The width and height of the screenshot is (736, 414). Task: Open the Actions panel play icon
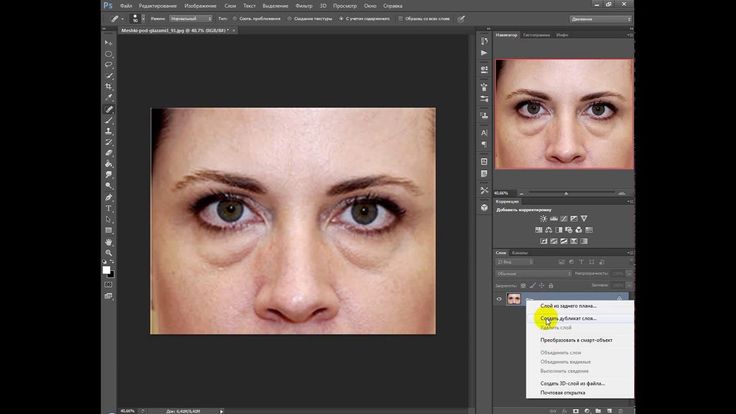(x=484, y=53)
